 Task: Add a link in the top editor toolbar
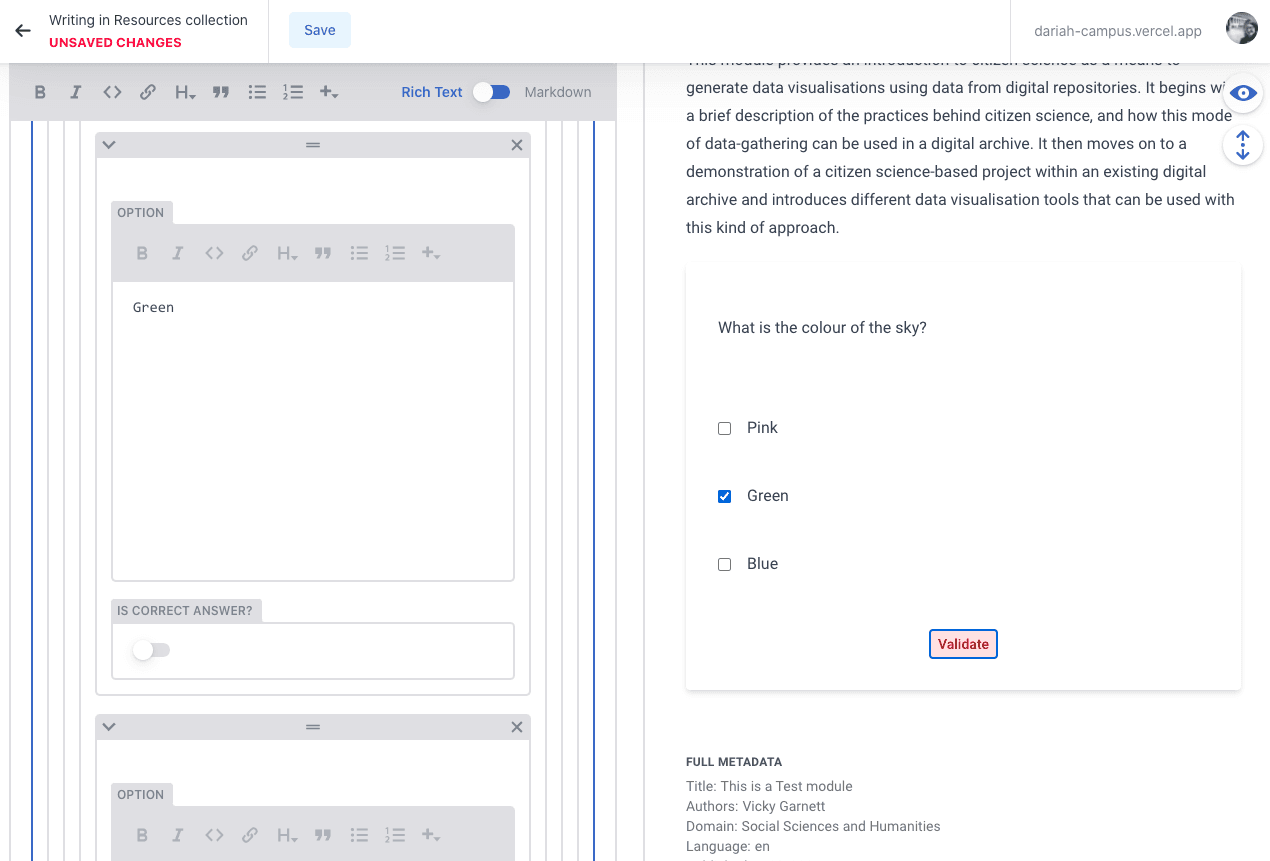point(148,92)
